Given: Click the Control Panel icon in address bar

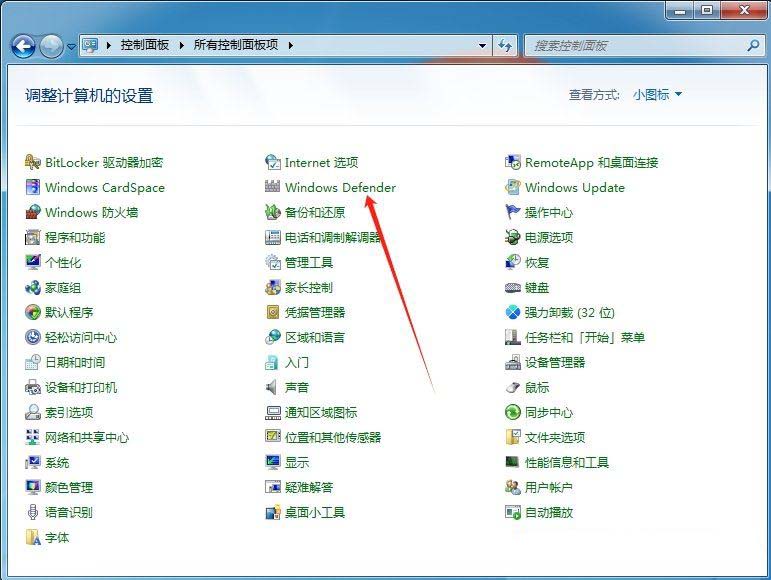Looking at the screenshot, I should (x=90, y=45).
